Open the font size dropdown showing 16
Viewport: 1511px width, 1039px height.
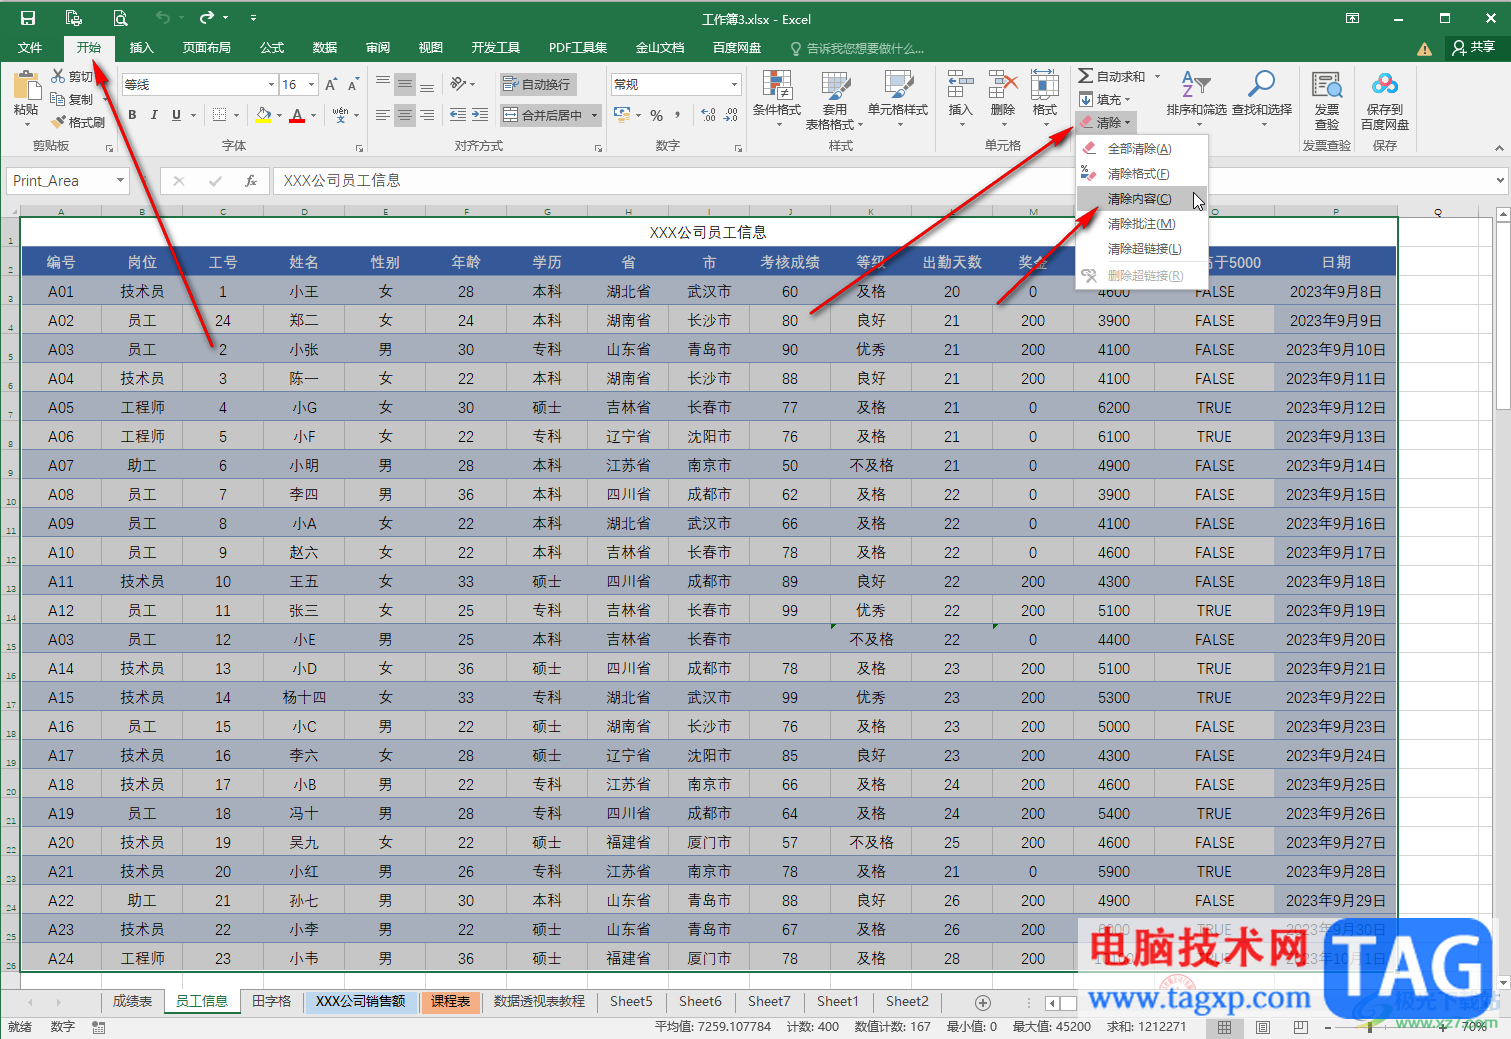312,84
